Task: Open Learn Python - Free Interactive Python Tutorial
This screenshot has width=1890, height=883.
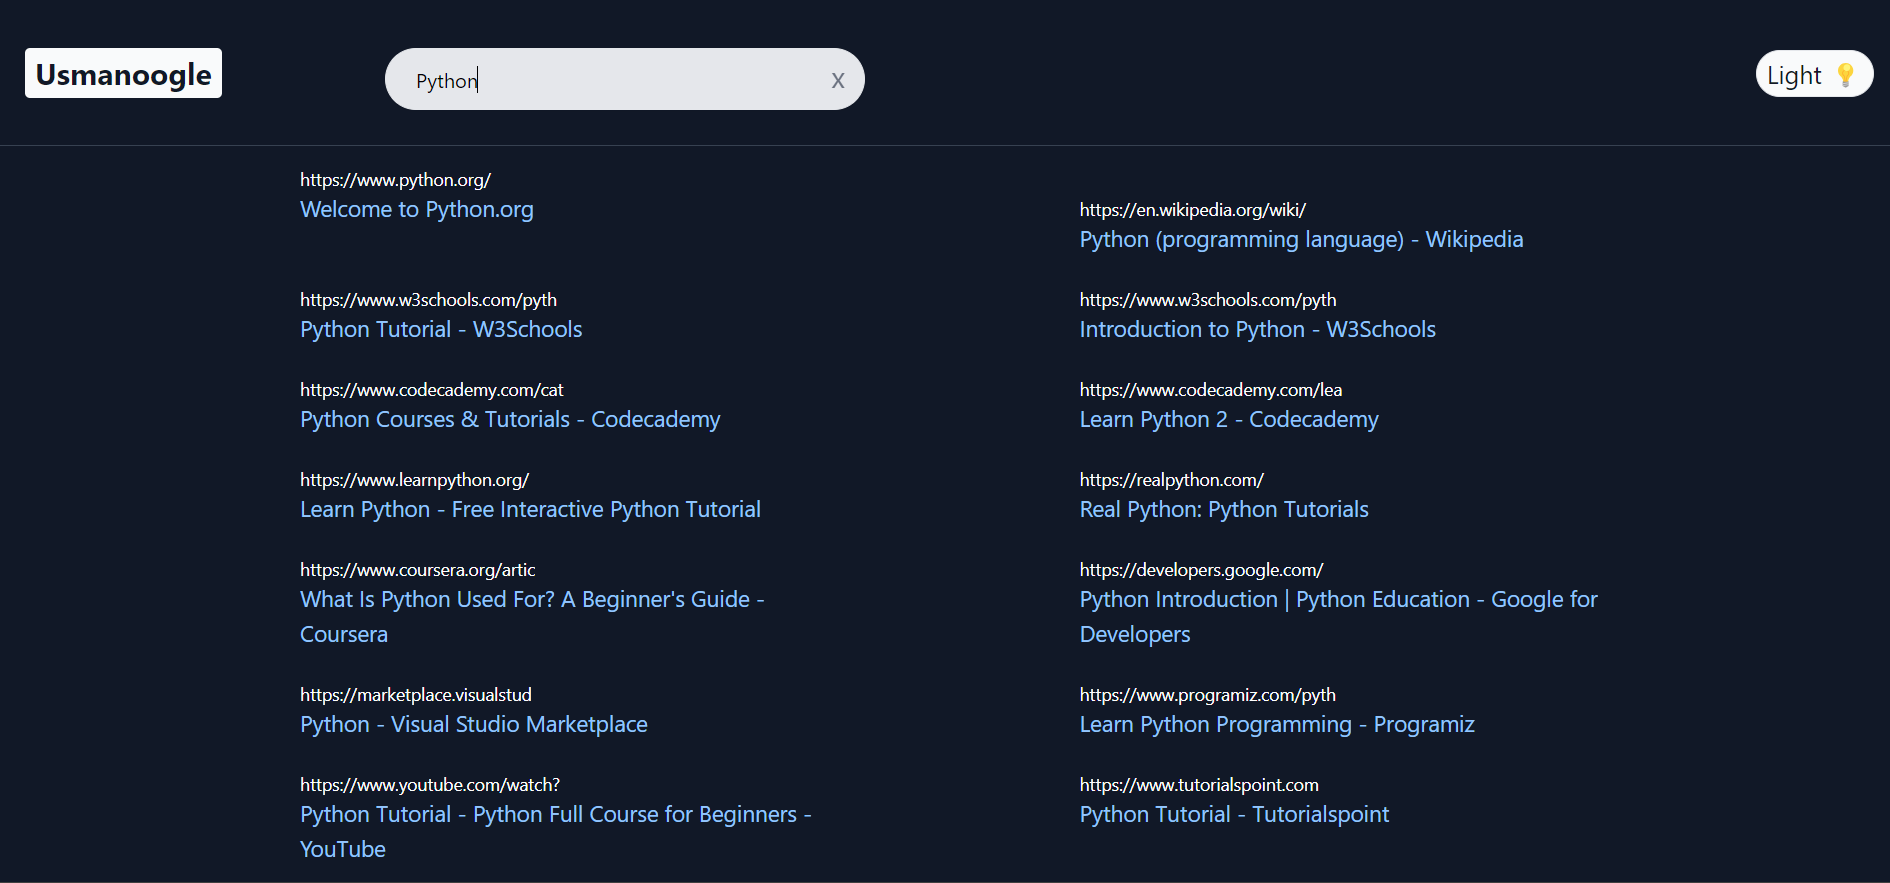Action: pos(530,509)
